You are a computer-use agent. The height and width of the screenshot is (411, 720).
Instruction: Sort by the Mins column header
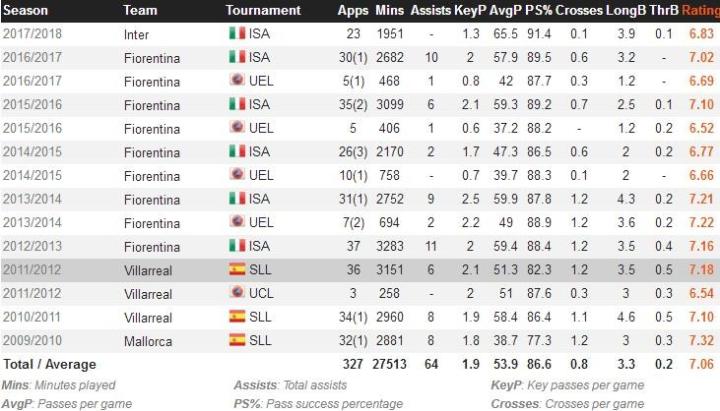[x=390, y=10]
